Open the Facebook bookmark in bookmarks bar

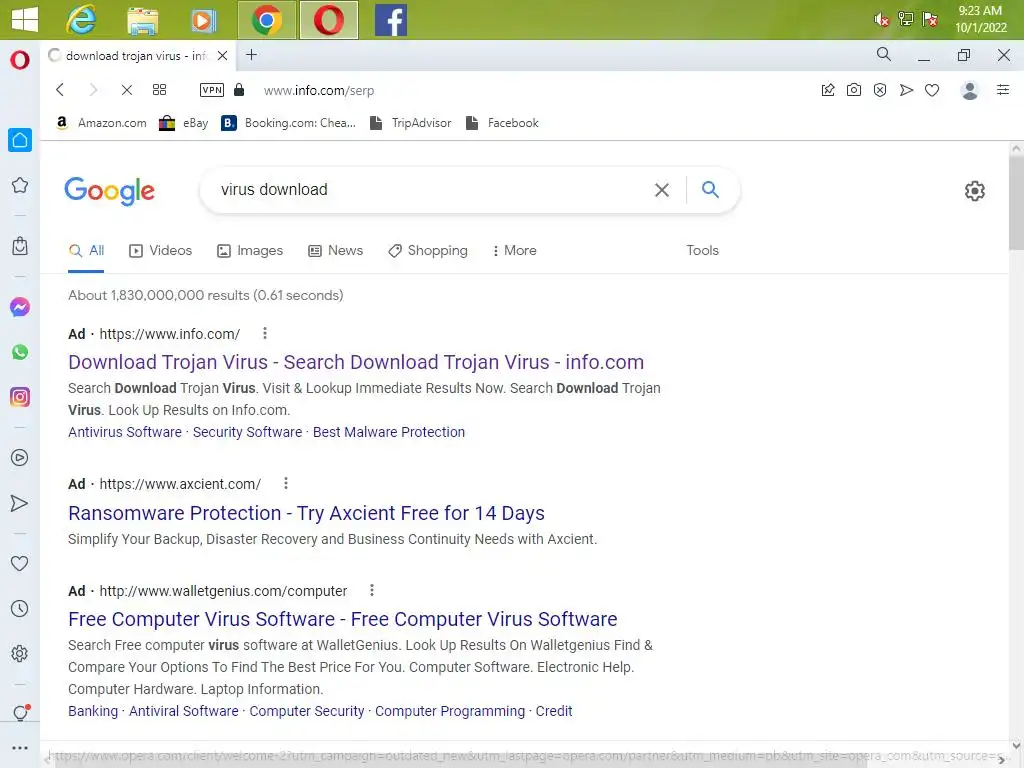point(502,123)
